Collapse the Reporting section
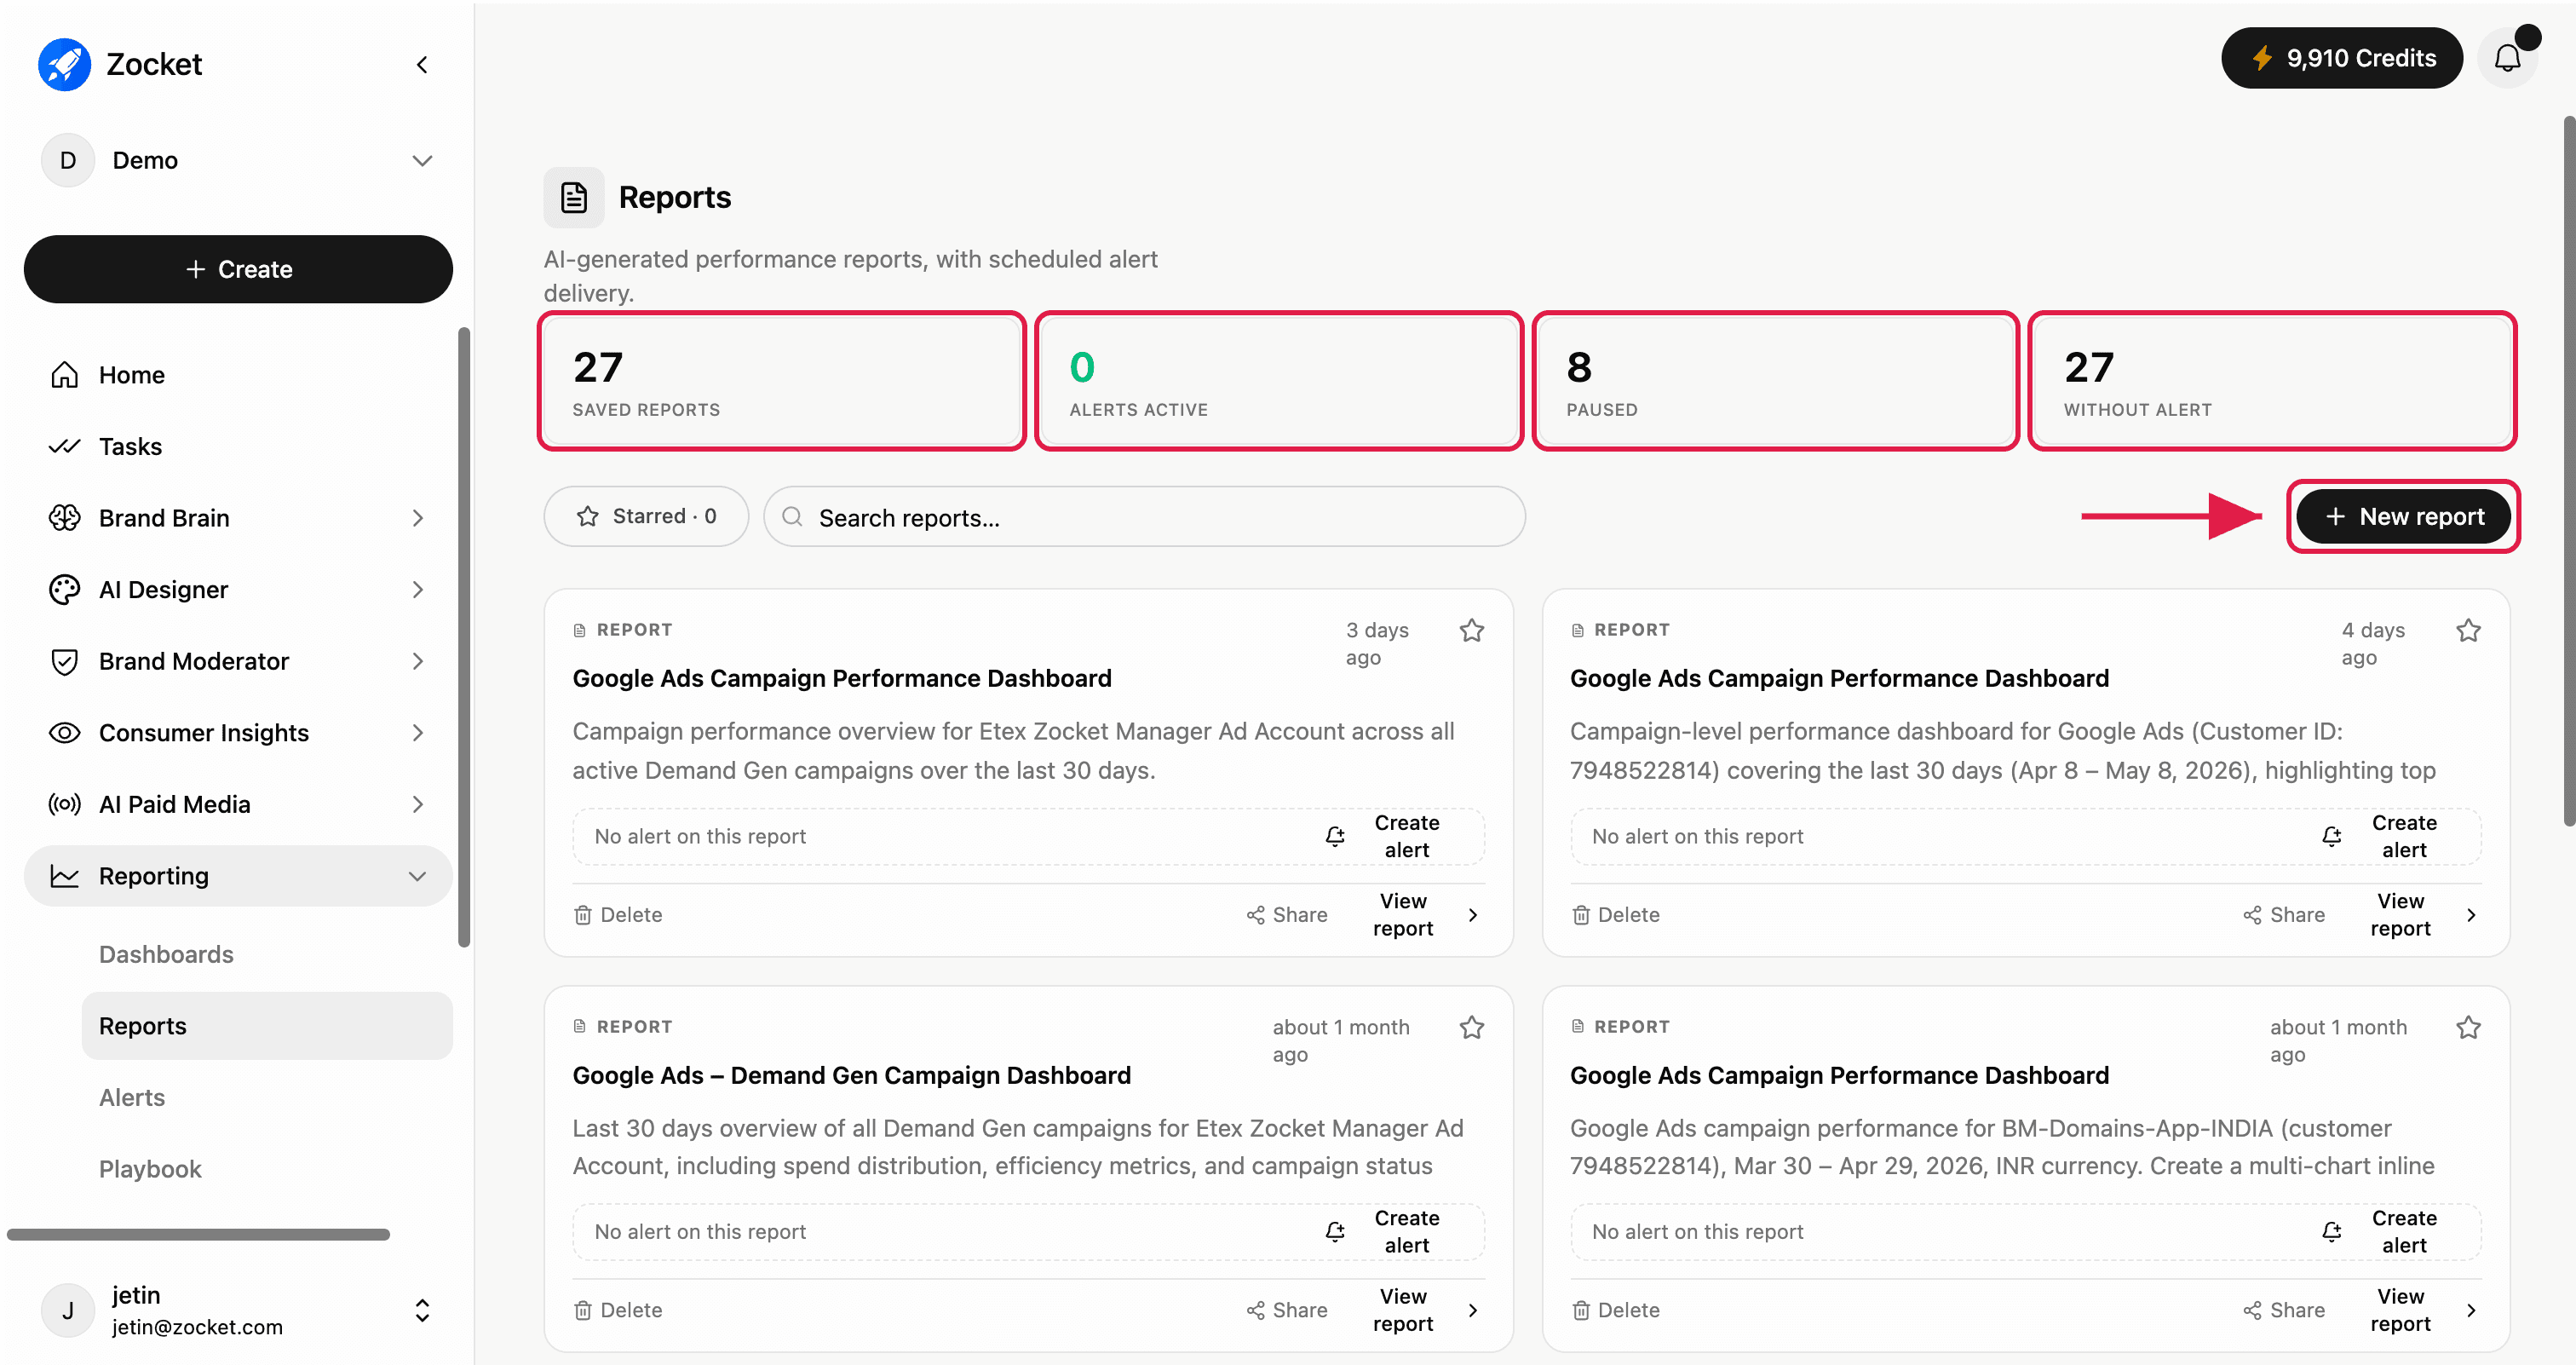This screenshot has height=1365, width=2576. pyautogui.click(x=418, y=876)
